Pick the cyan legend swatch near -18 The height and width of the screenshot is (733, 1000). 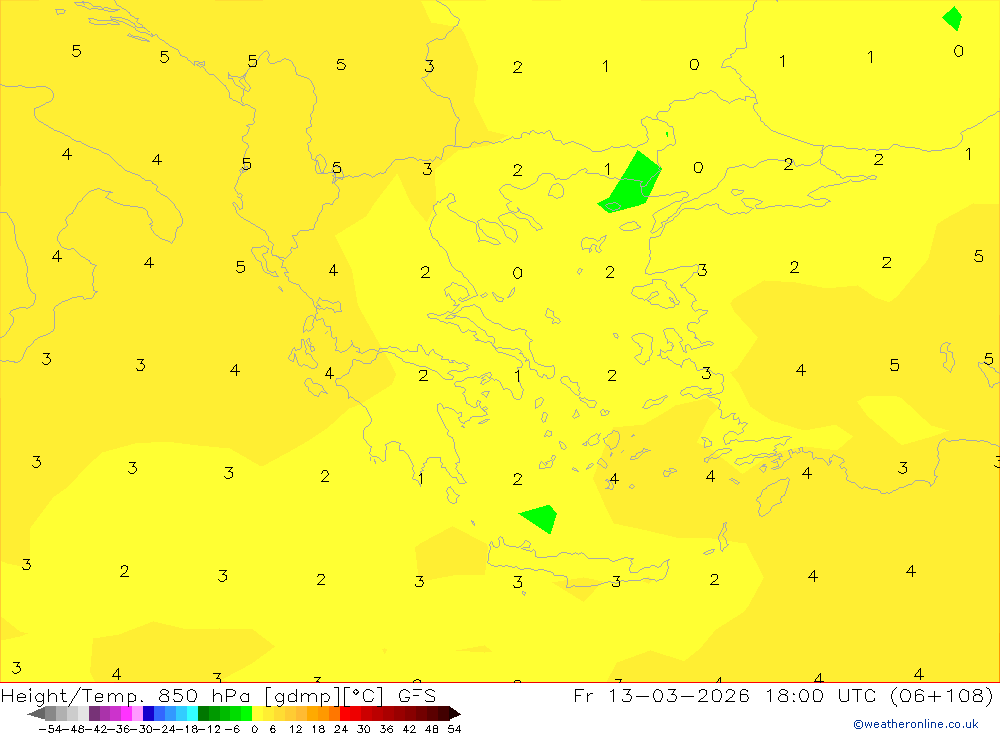tap(192, 714)
